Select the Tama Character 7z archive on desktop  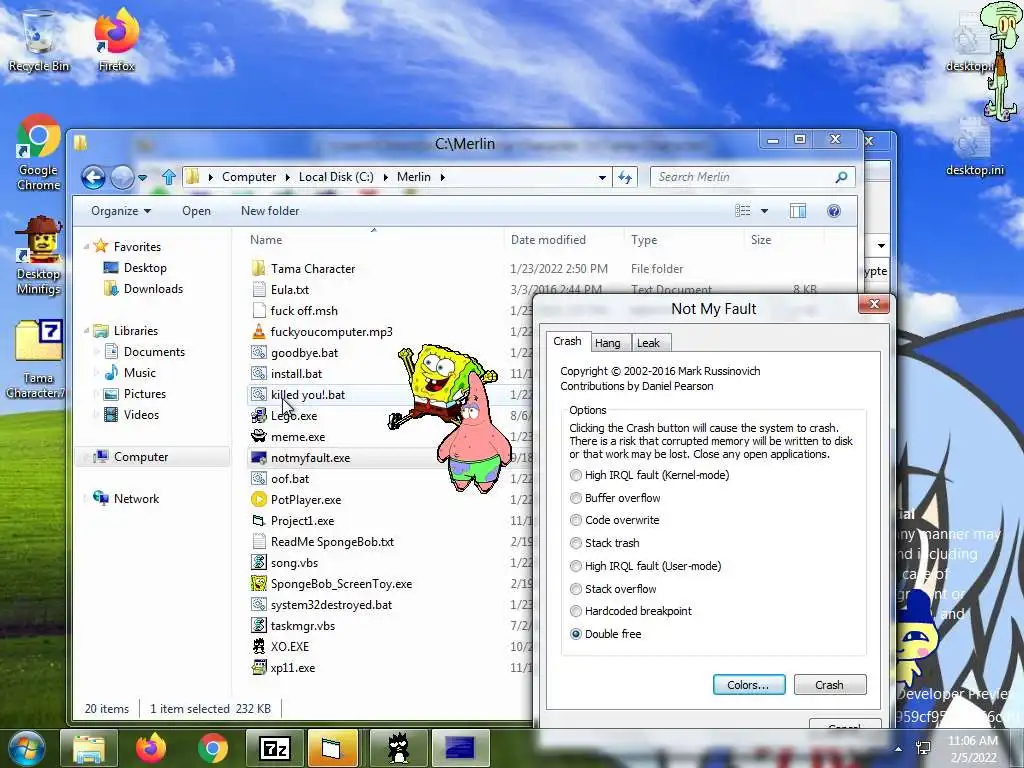click(x=39, y=359)
